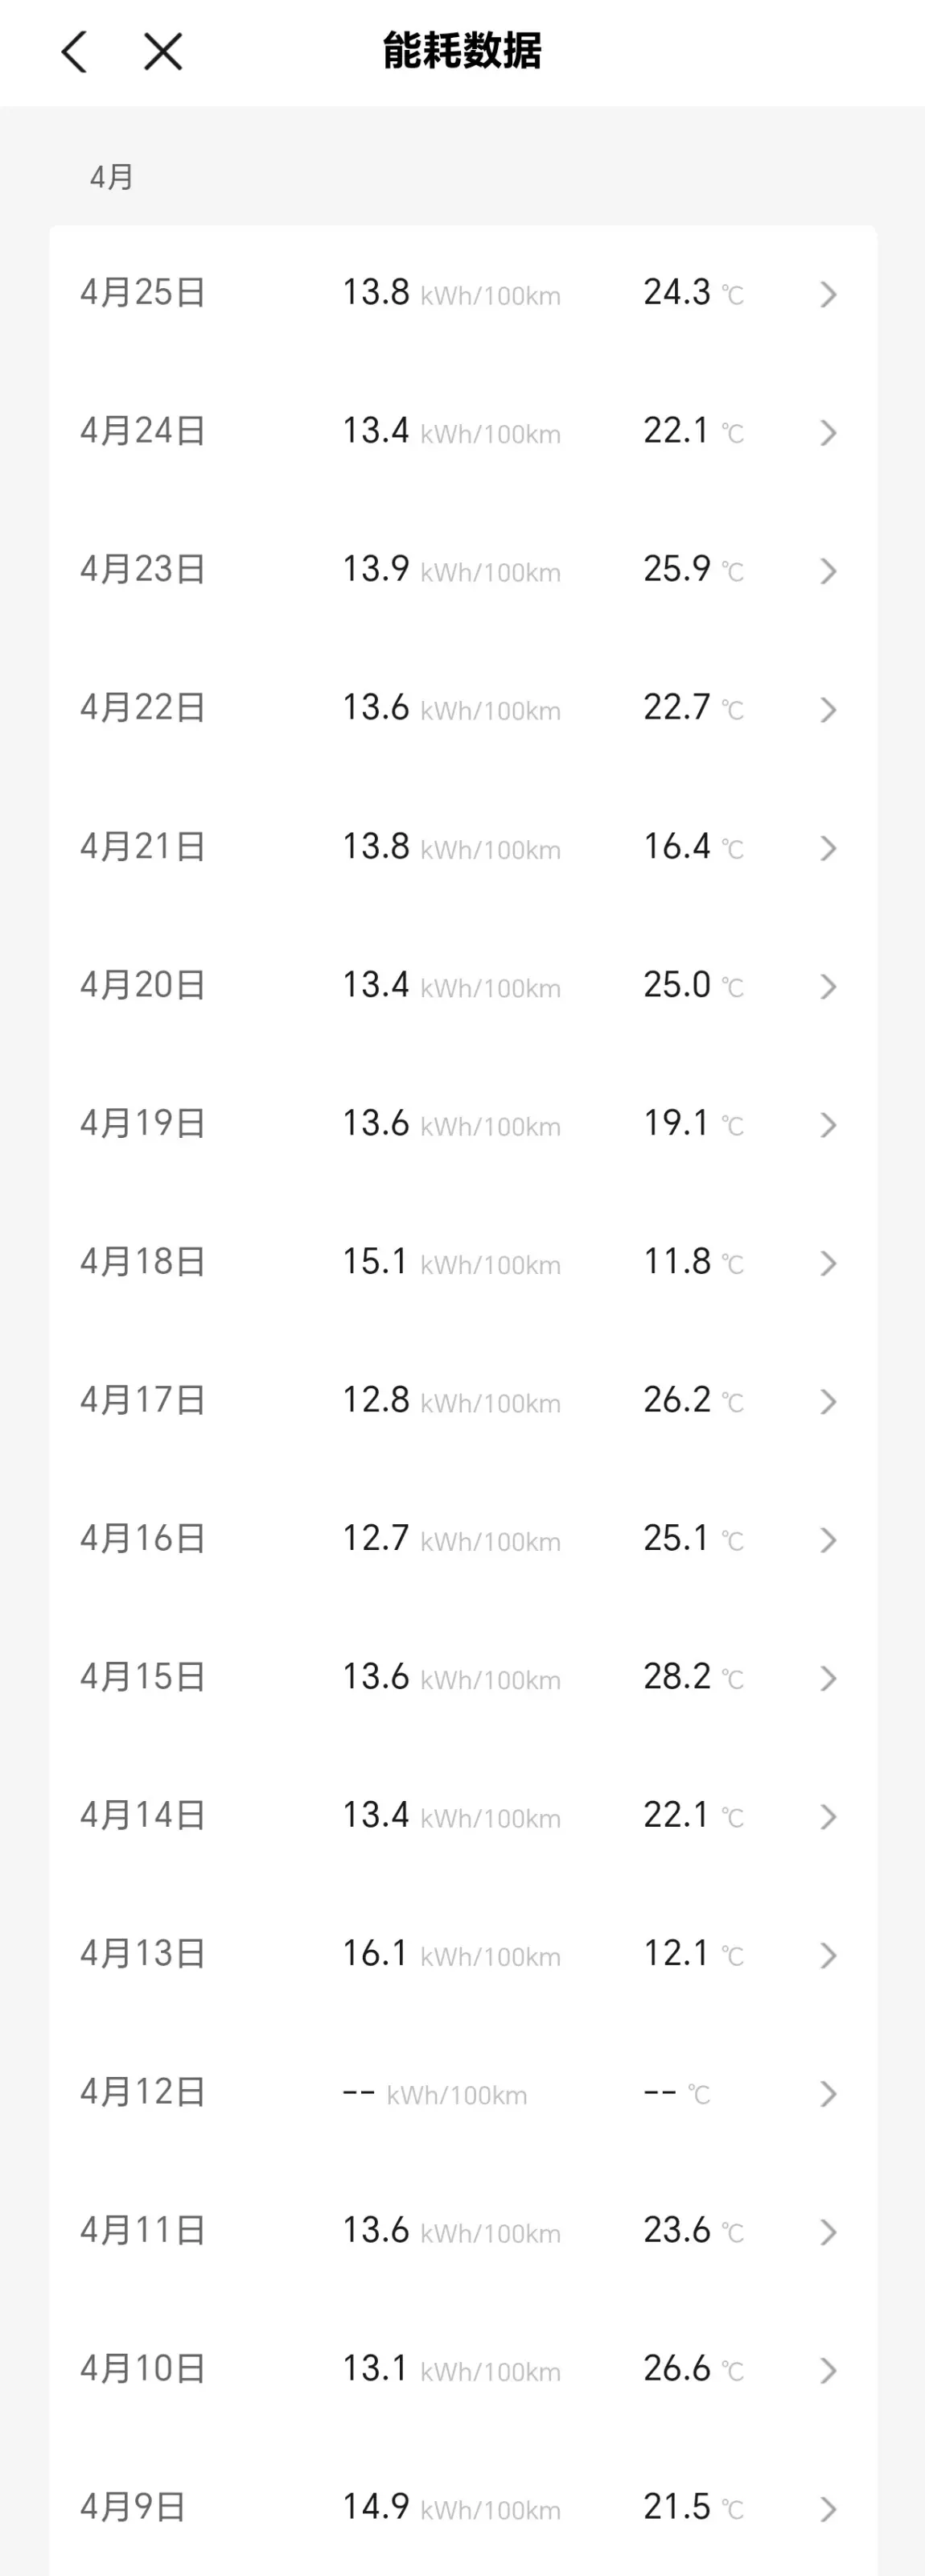Image resolution: width=925 pixels, height=2576 pixels.
Task: Click the chevron for April 21
Action: click(x=828, y=848)
